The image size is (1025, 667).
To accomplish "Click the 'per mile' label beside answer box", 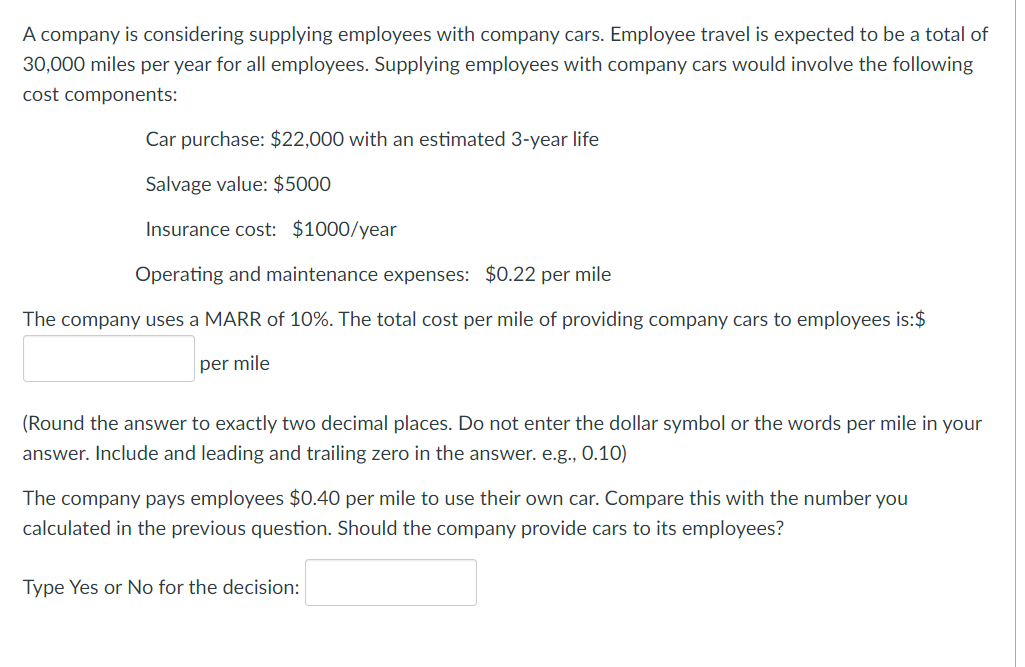I will click(x=235, y=364).
